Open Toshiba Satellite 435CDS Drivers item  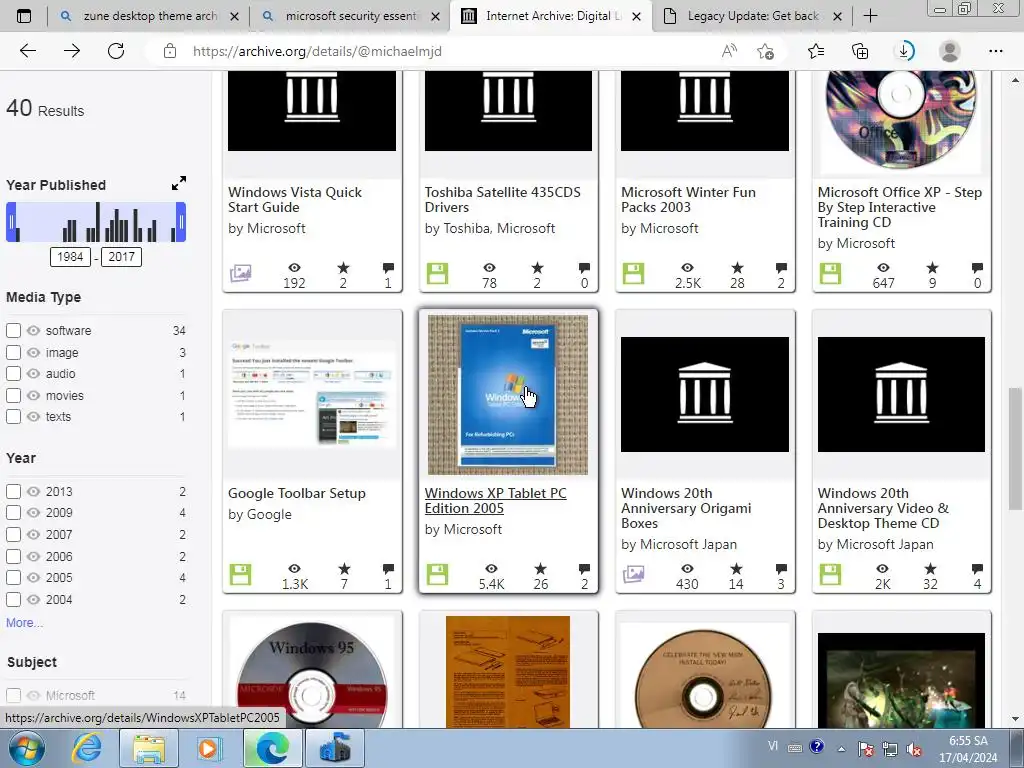point(502,199)
